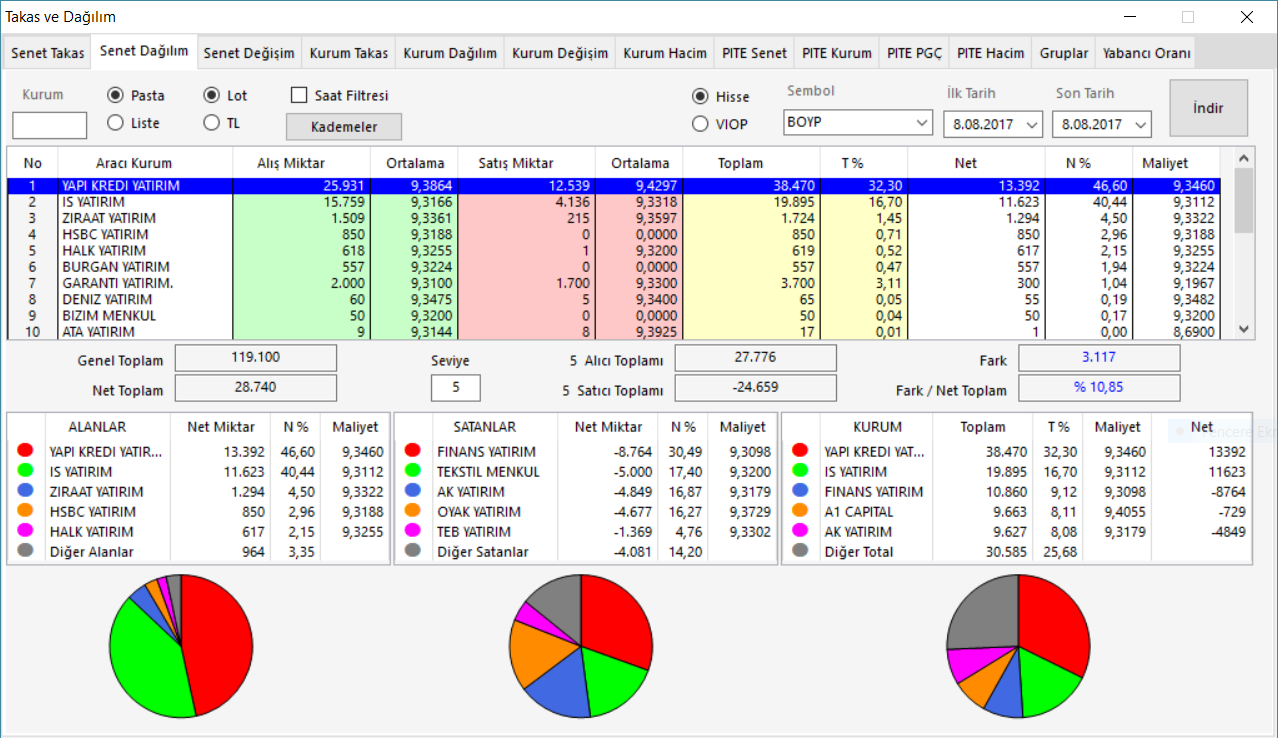Open the Sembol dropdown showing BOYP
The width and height of the screenshot is (1278, 738).
(858, 124)
